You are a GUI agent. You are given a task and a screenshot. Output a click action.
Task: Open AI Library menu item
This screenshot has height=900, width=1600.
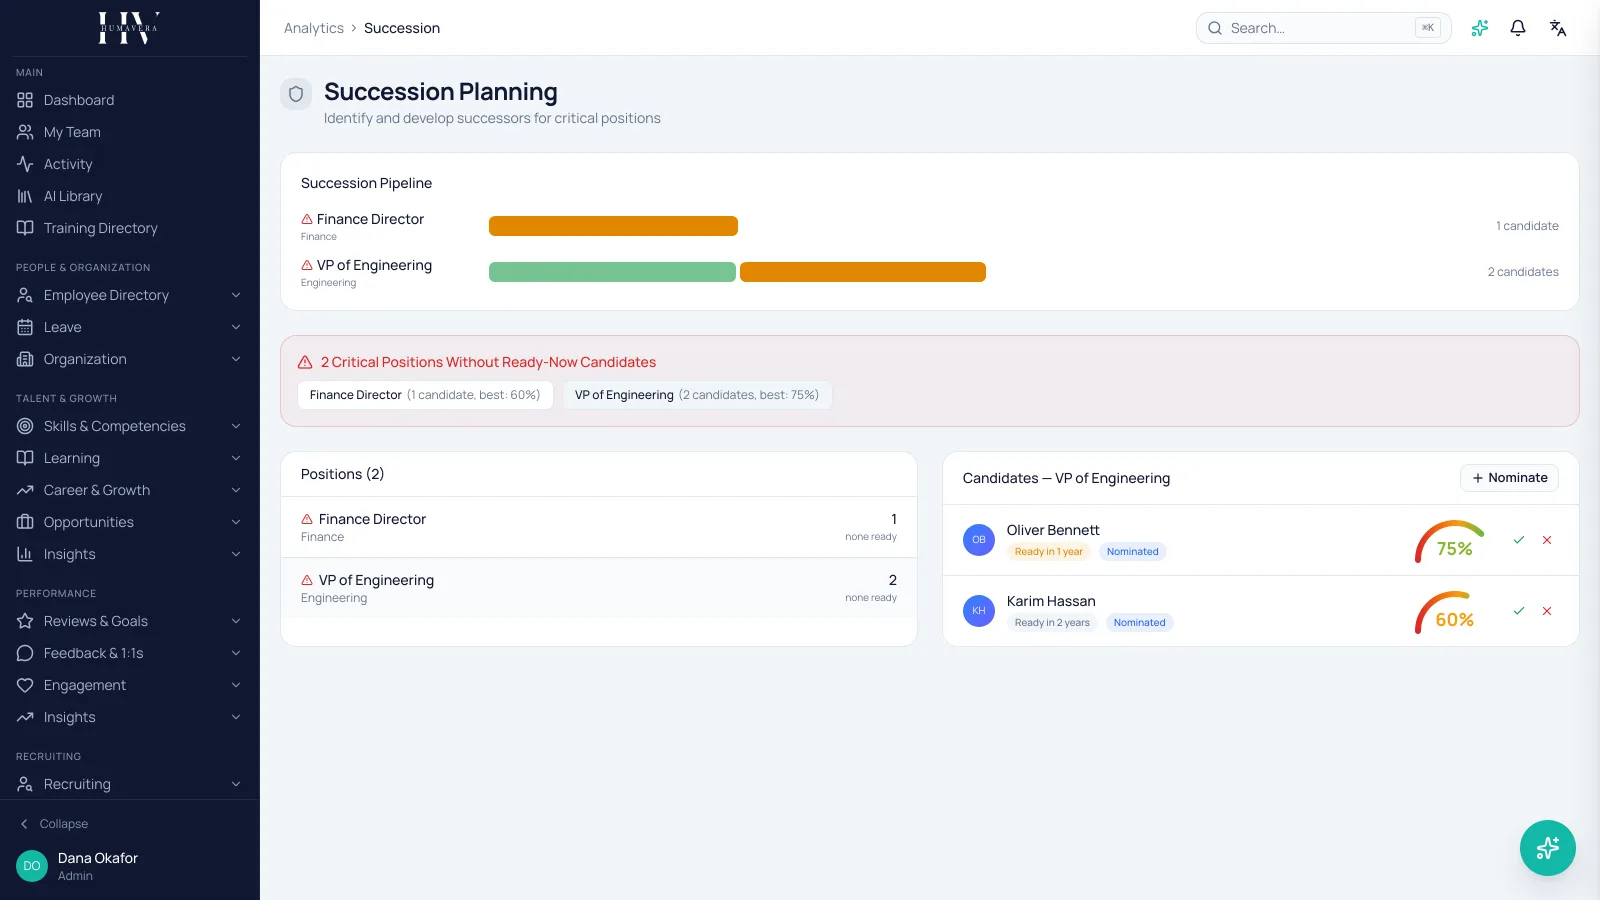pyautogui.click(x=130, y=196)
